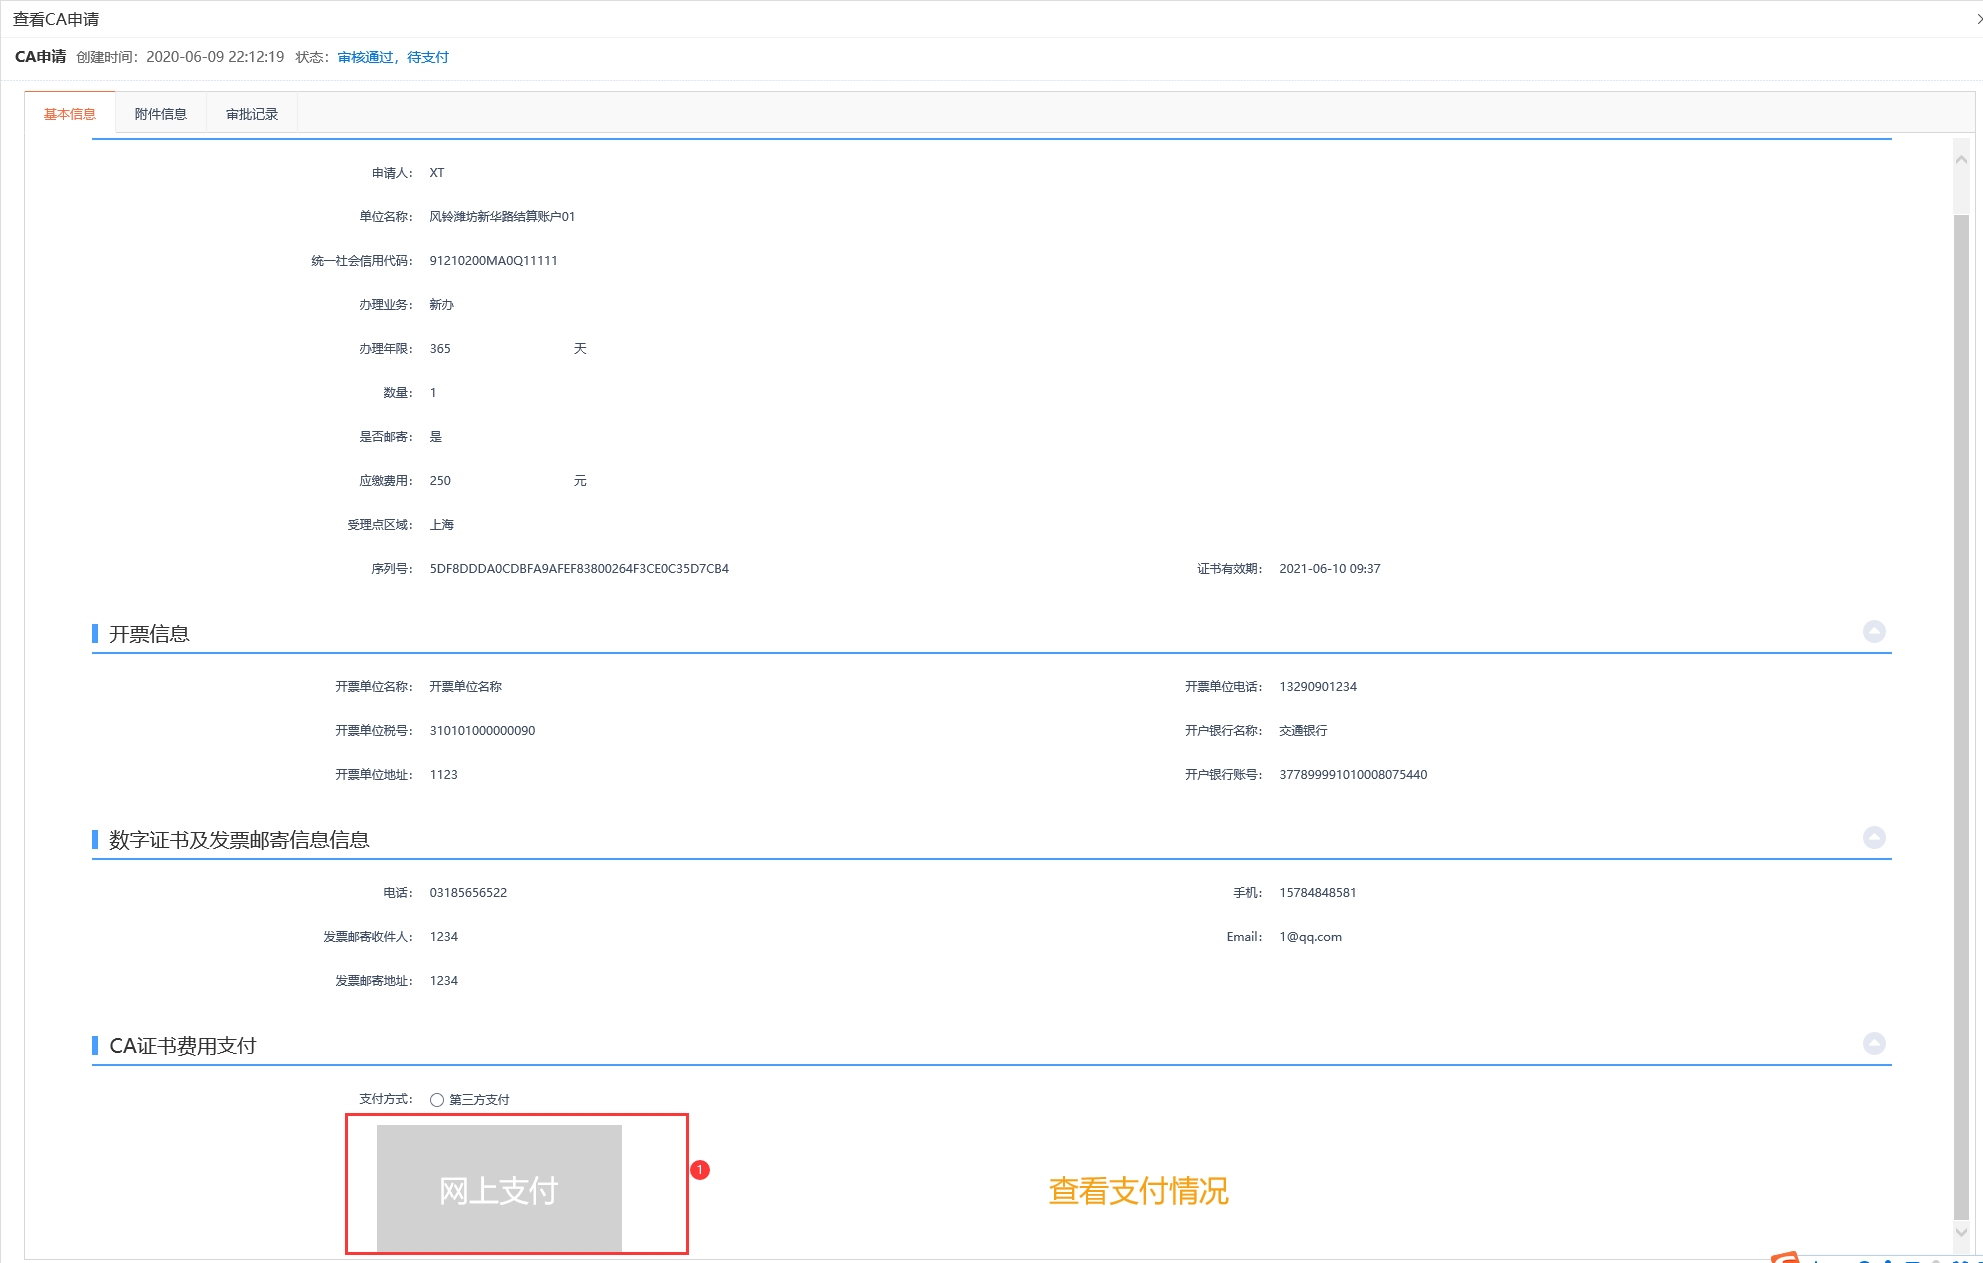Click the scrollbar down arrow

pyautogui.click(x=1961, y=1232)
